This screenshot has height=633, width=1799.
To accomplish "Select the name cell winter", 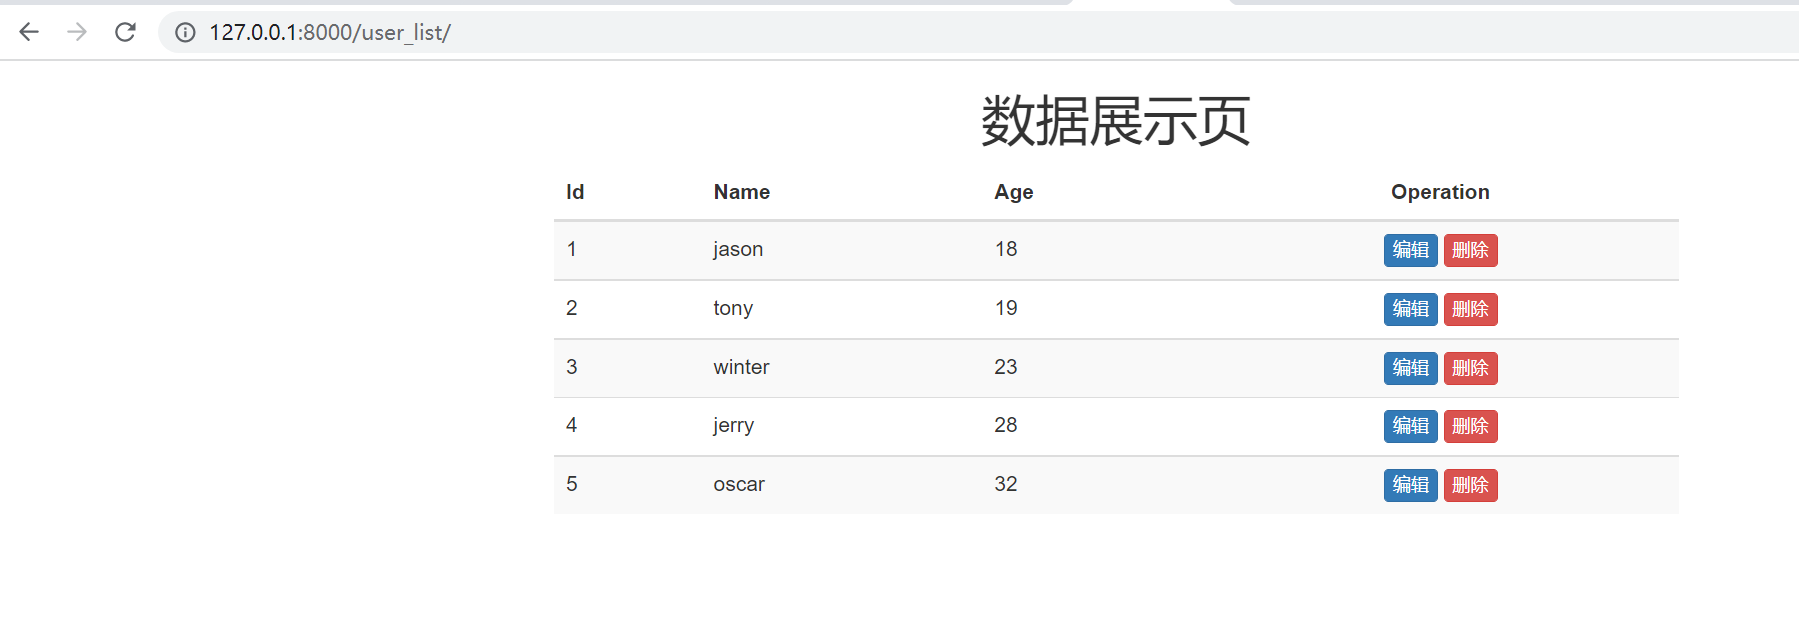I will click(x=741, y=367).
